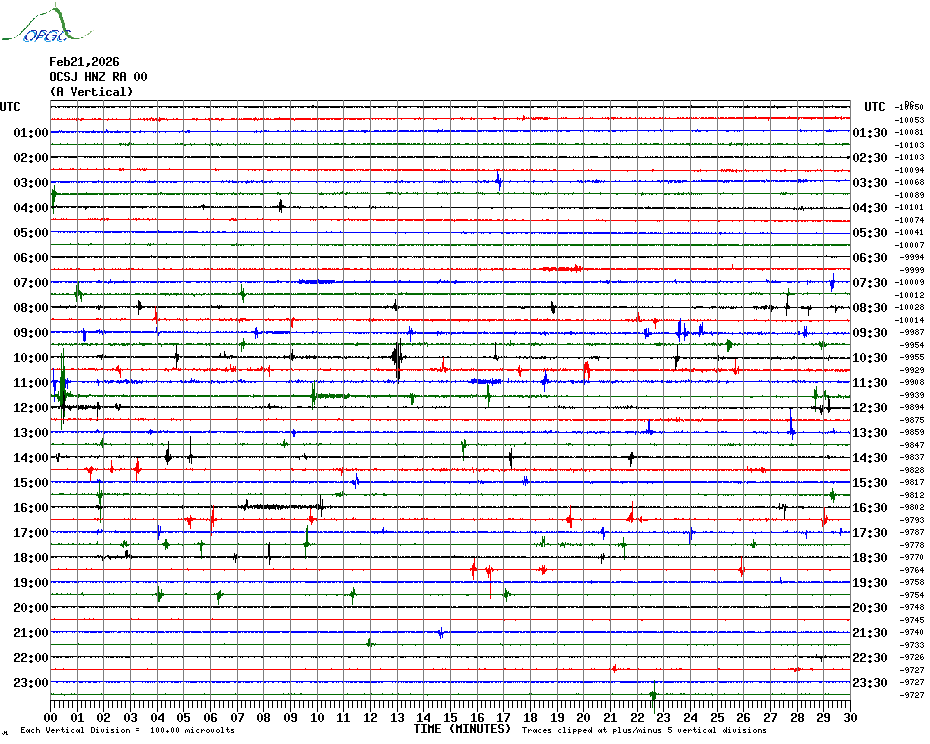Screen dimensions: 930x744
Task: Click minute 00 at the start of time axis
Action: (x=51, y=717)
